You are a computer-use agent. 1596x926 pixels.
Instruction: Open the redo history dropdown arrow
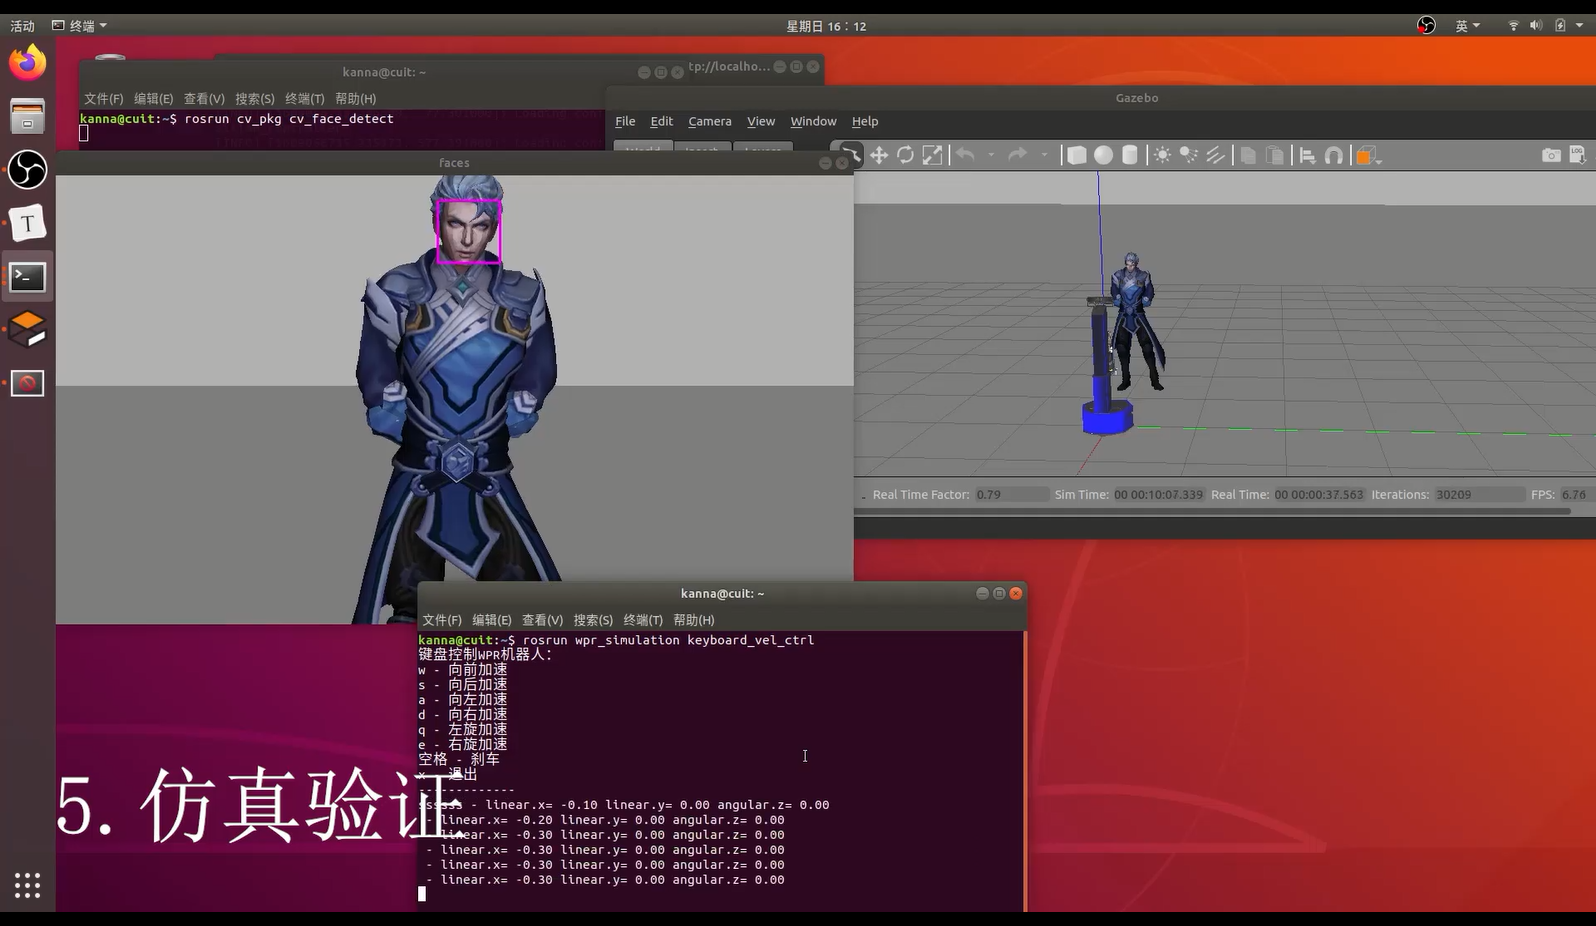pyautogui.click(x=1044, y=155)
